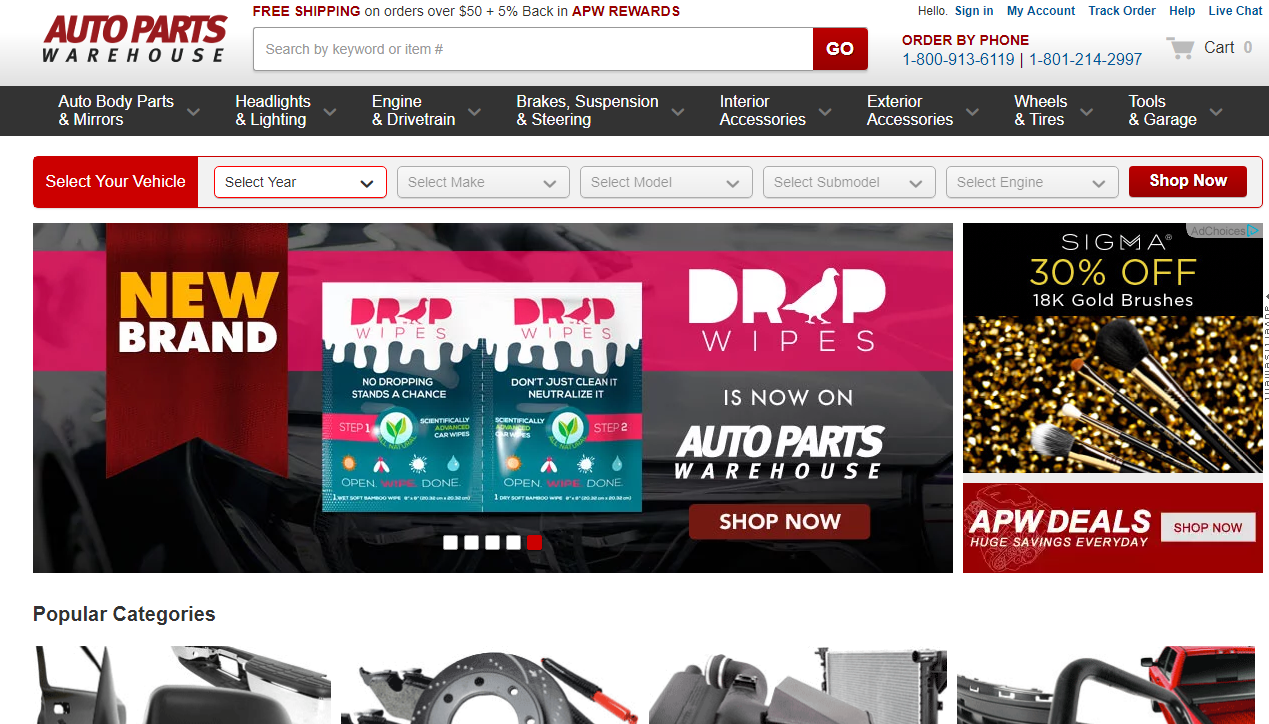The width and height of the screenshot is (1269, 724).
Task: Open the shopping Cart
Action: pos(1210,46)
